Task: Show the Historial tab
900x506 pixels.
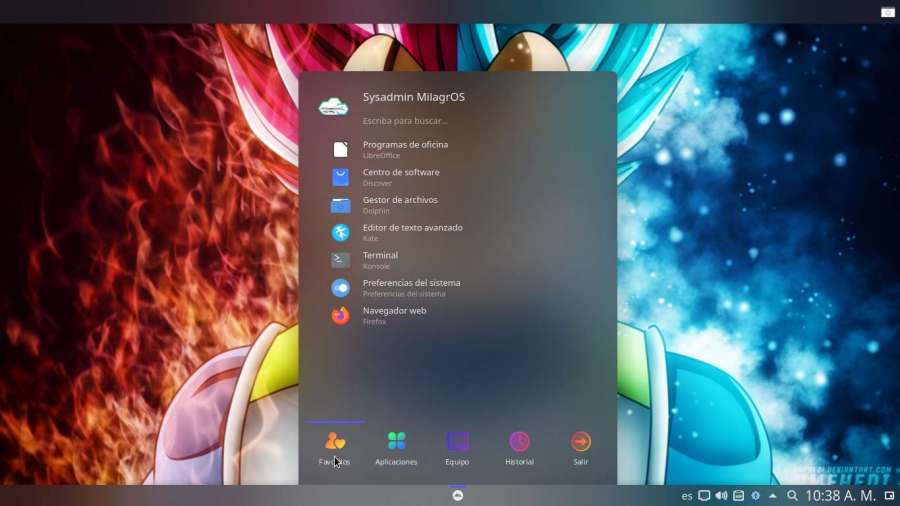Action: tap(519, 447)
